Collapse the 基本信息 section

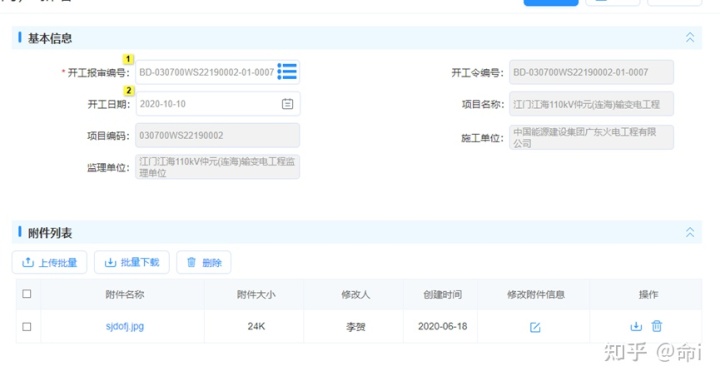pos(690,38)
